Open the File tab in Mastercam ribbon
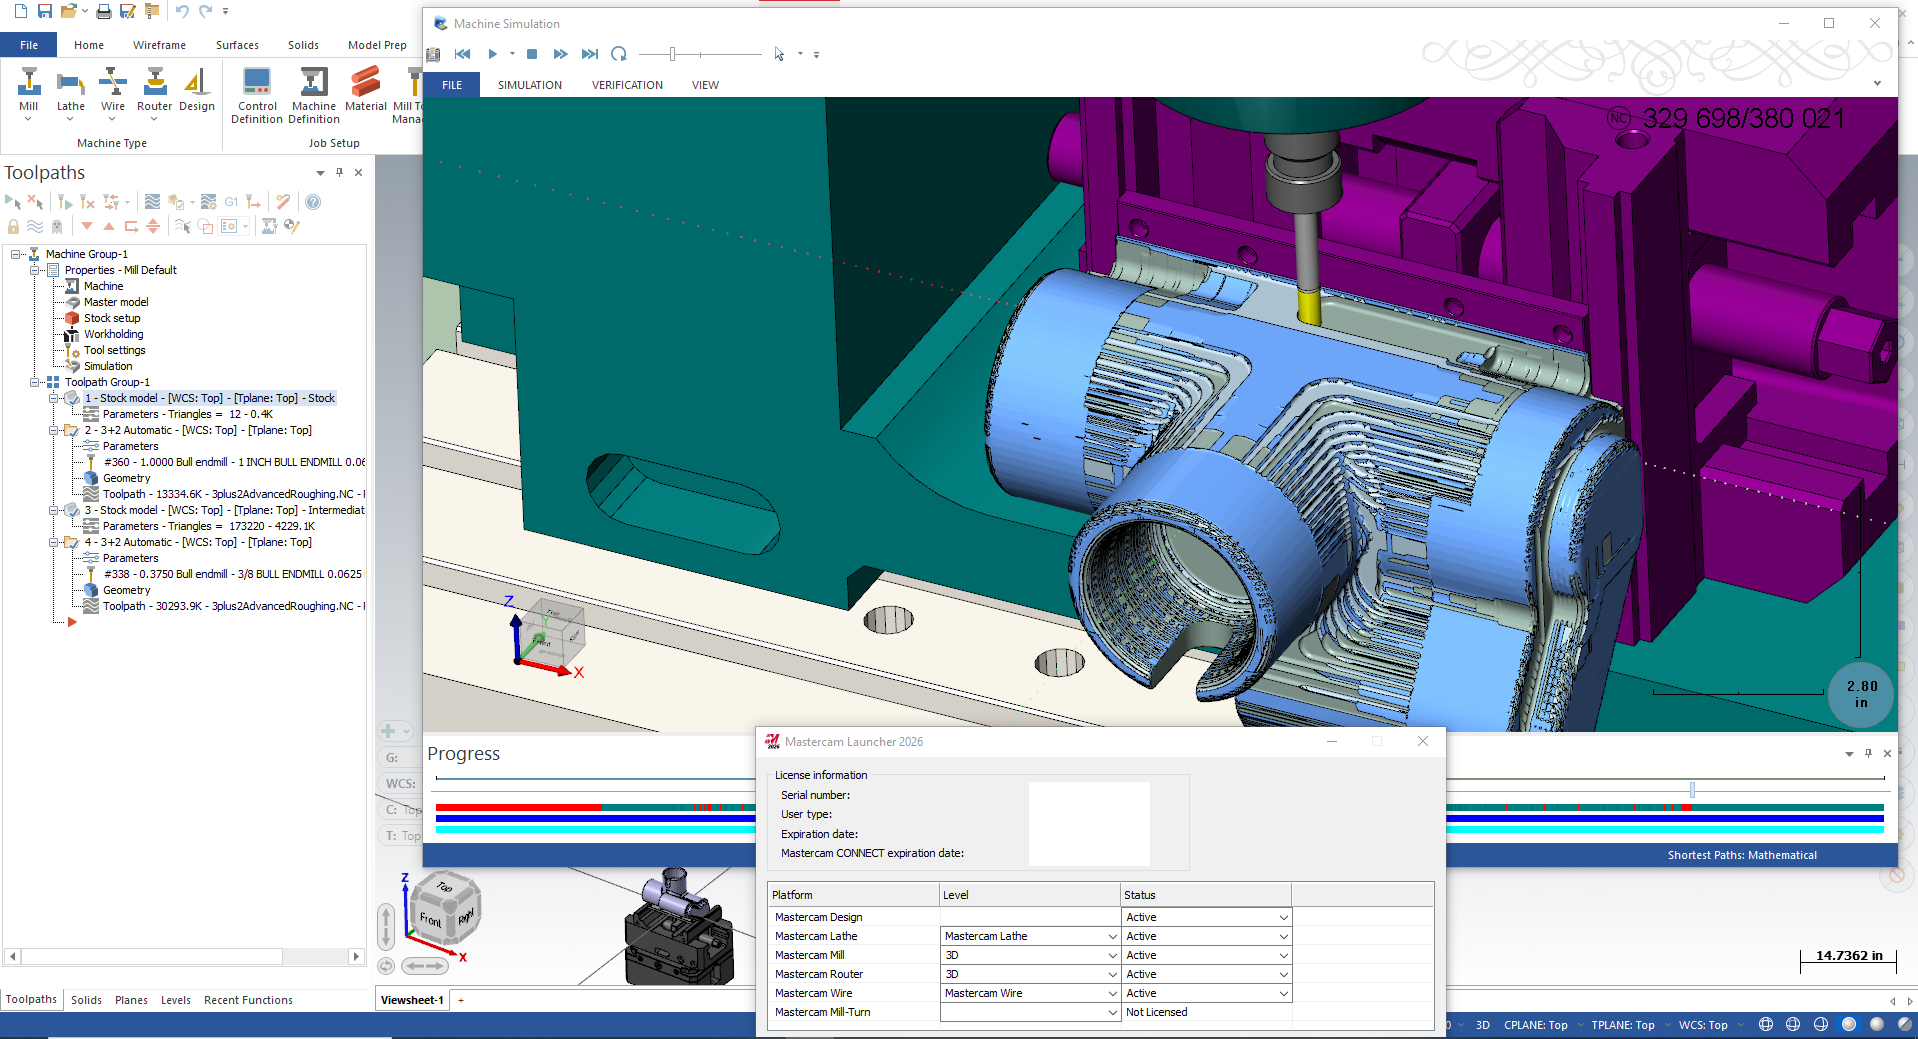1918x1039 pixels. [x=29, y=45]
